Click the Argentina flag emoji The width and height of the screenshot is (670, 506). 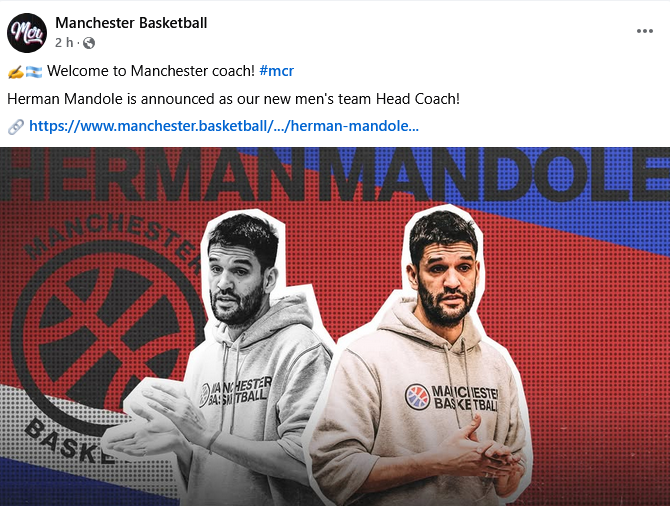pyautogui.click(x=34, y=72)
